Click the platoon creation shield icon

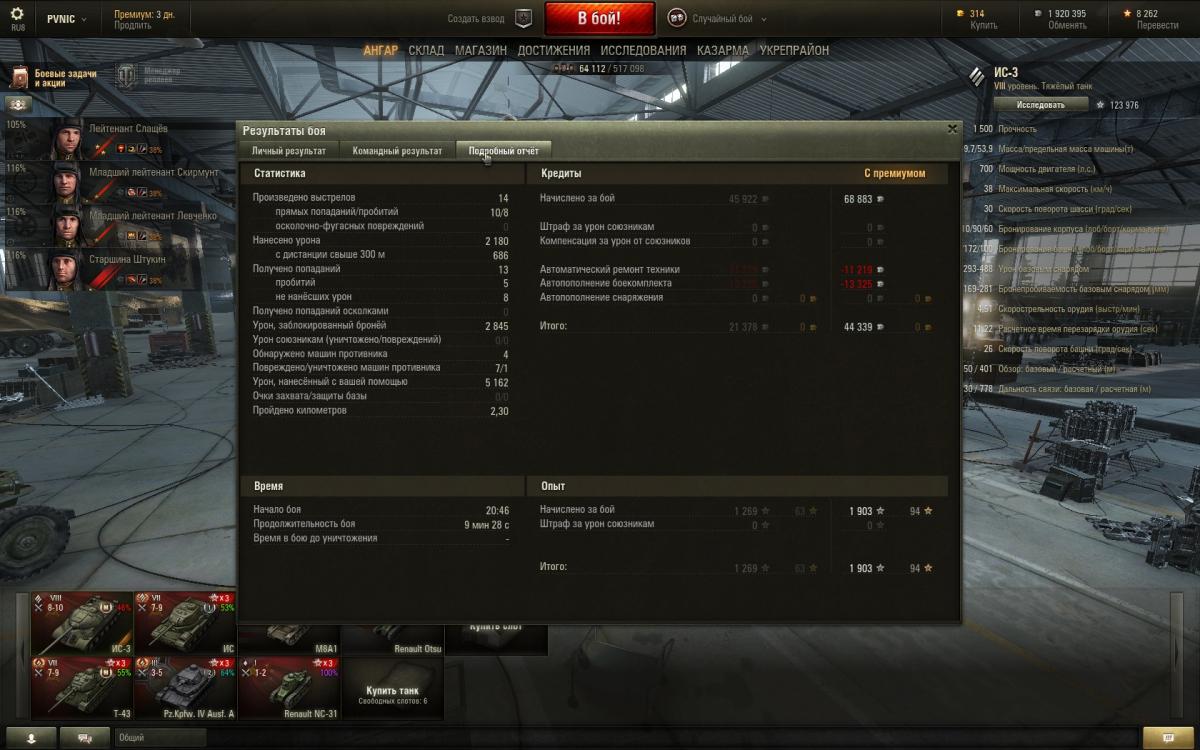(x=524, y=18)
